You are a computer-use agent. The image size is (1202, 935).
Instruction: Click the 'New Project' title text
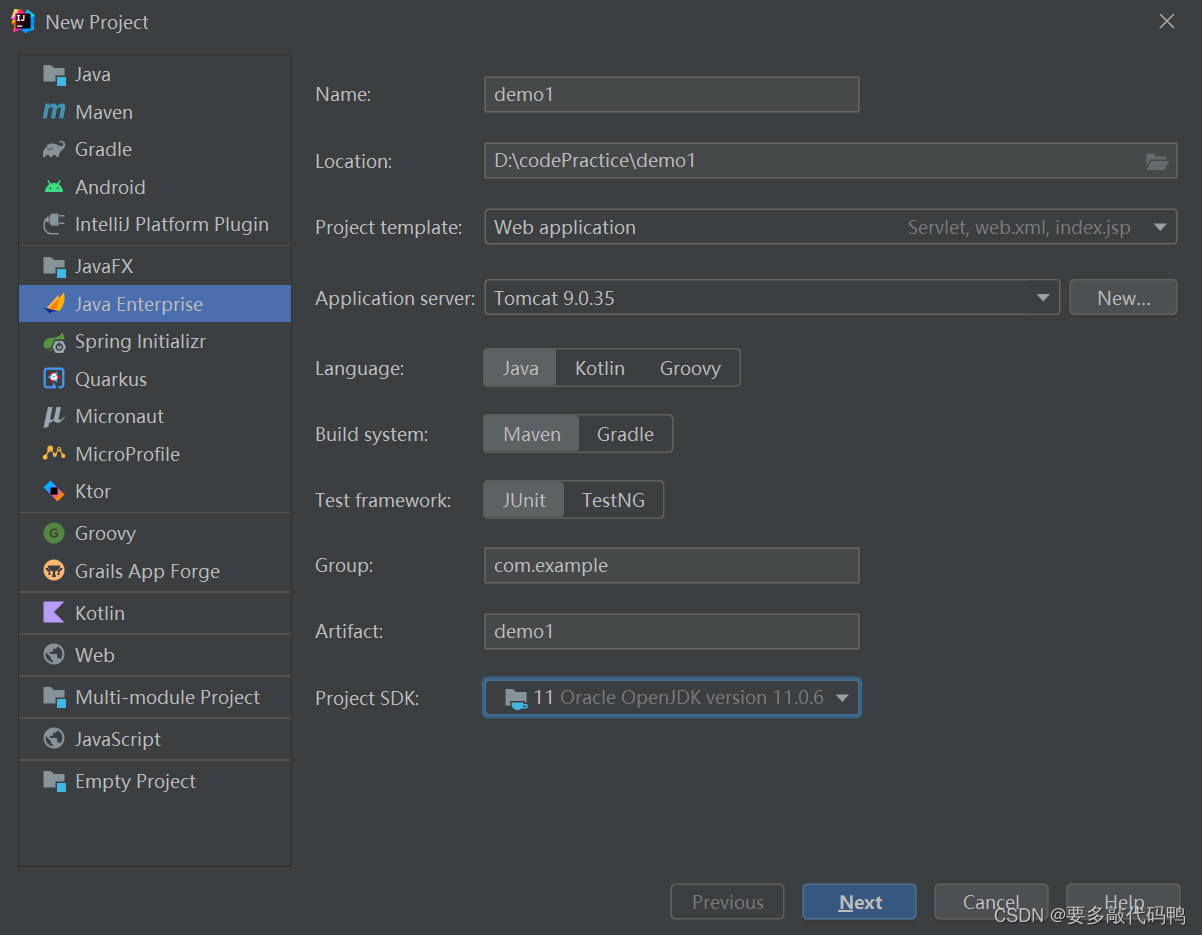(x=97, y=22)
